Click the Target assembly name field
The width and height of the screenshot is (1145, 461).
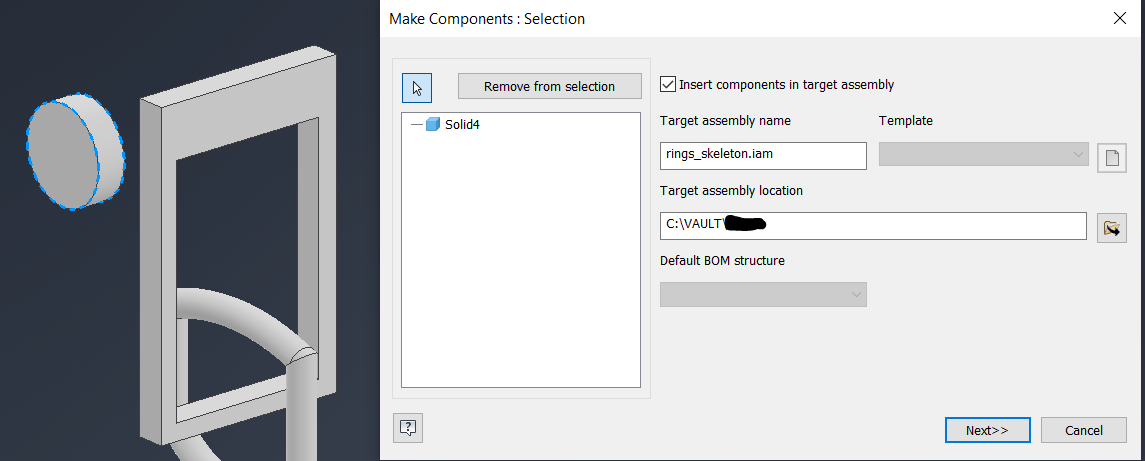[x=763, y=155]
